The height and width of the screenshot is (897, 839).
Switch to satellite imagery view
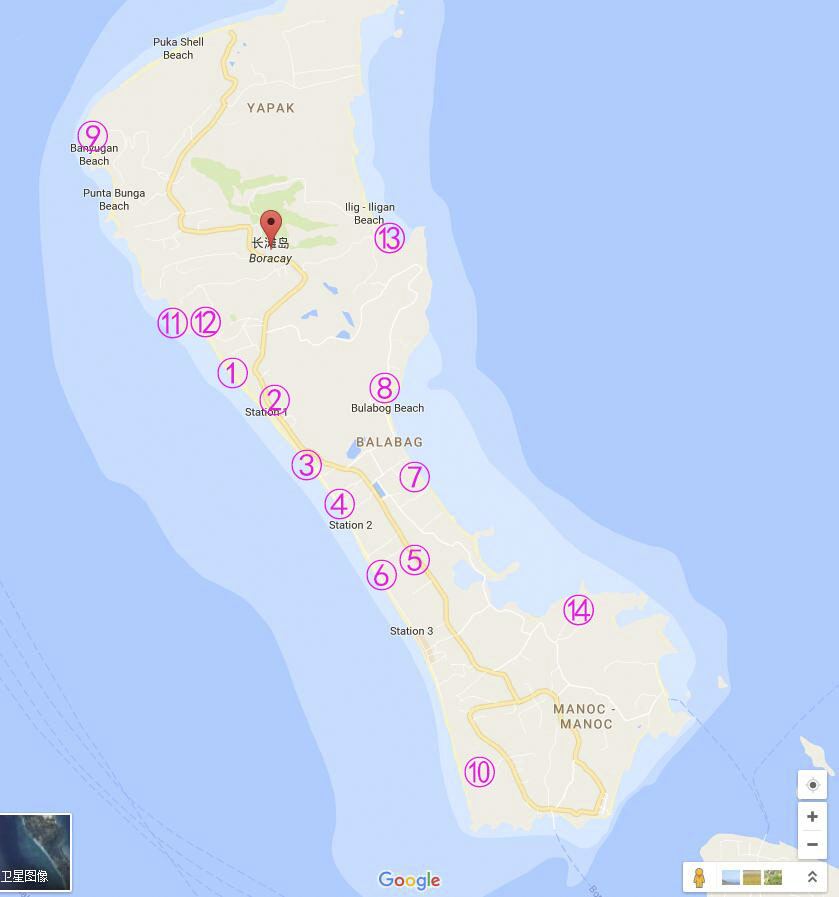pos(36,853)
